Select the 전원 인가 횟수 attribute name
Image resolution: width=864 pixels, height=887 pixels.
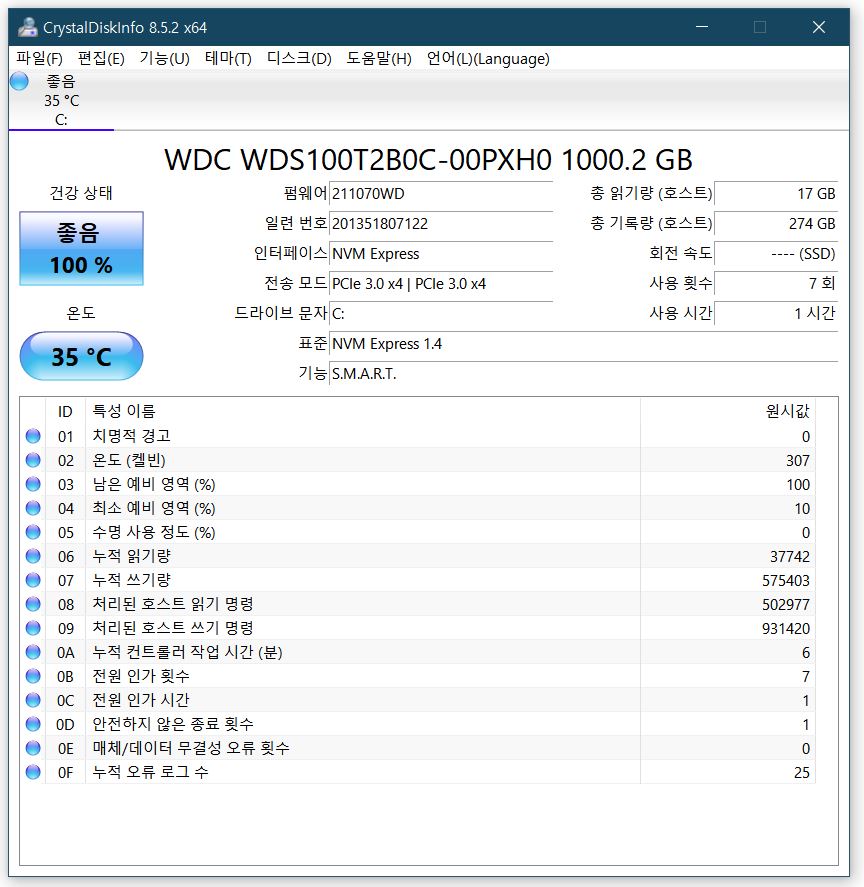141,676
